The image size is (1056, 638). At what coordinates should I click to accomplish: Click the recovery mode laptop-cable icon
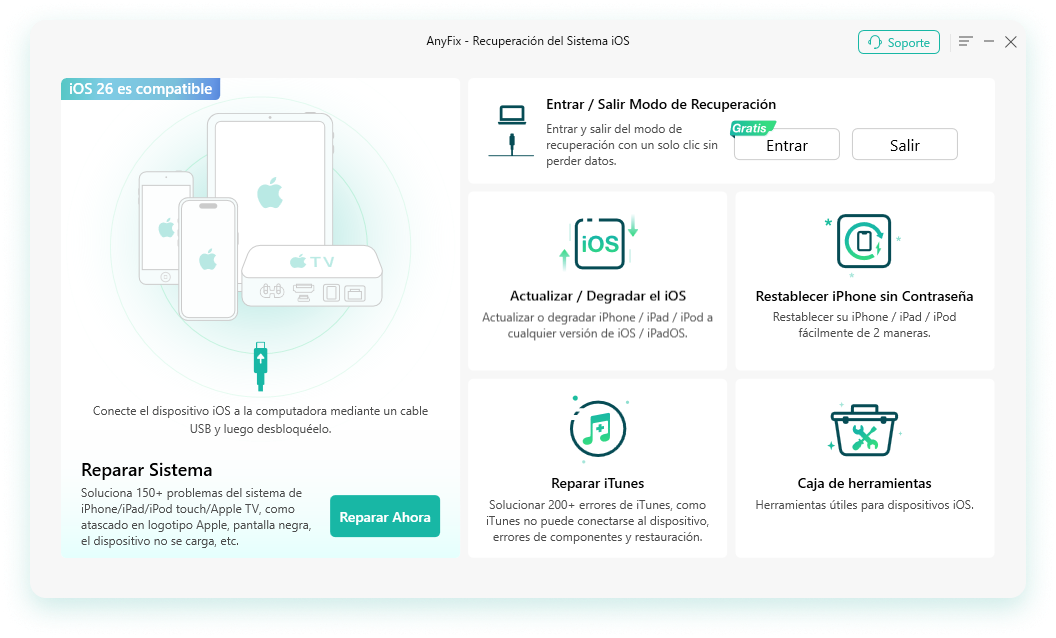(511, 131)
